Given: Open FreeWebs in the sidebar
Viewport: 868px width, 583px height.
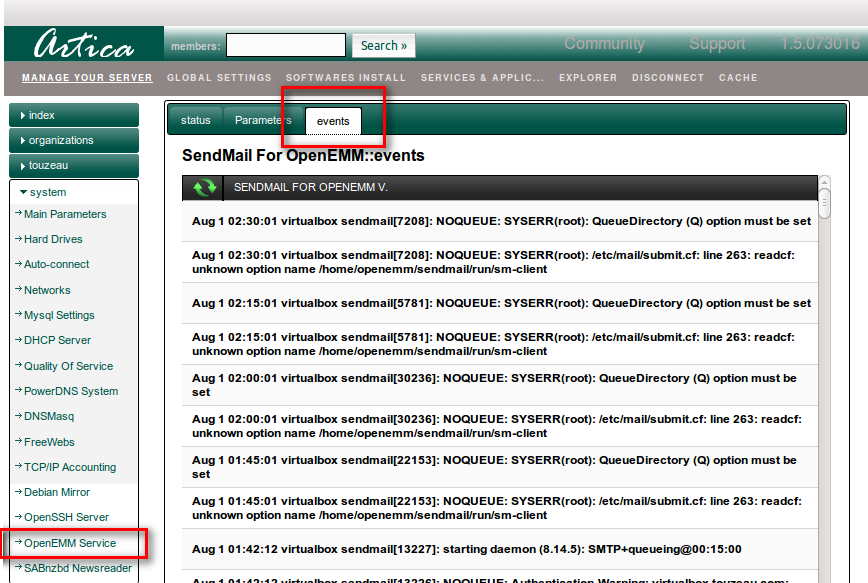Looking at the screenshot, I should pos(49,442).
